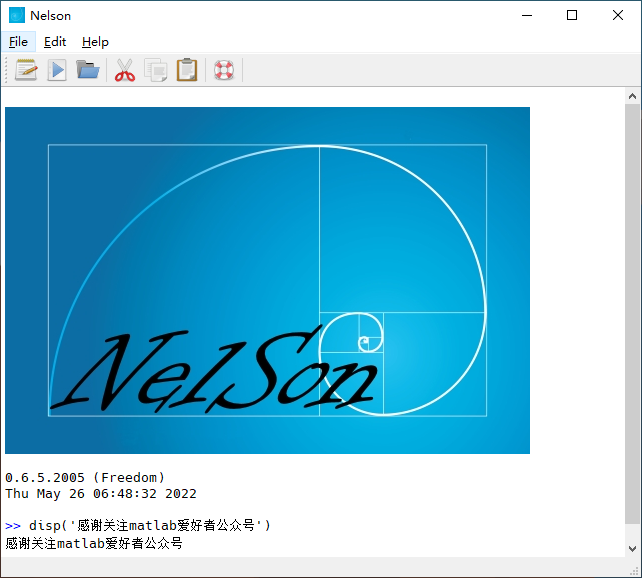Click the window resize grip in the corner
Screen dimensions: 642x578
click(635, 571)
